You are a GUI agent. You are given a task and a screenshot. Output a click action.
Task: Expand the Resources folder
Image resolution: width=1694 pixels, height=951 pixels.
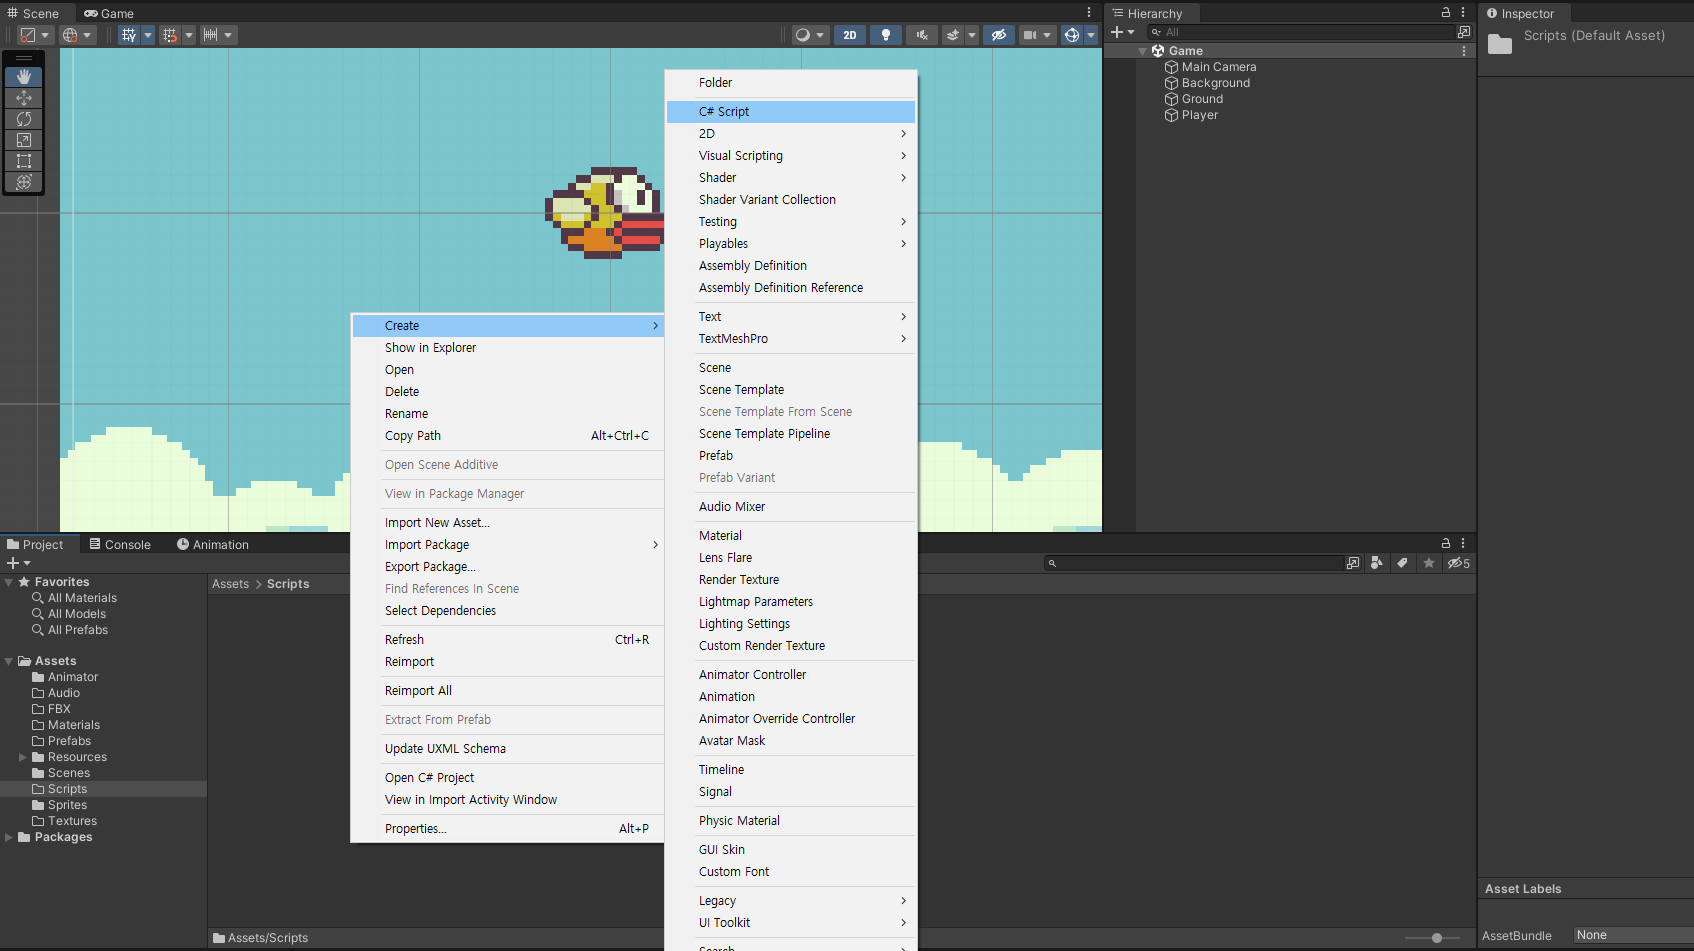[x=23, y=757]
